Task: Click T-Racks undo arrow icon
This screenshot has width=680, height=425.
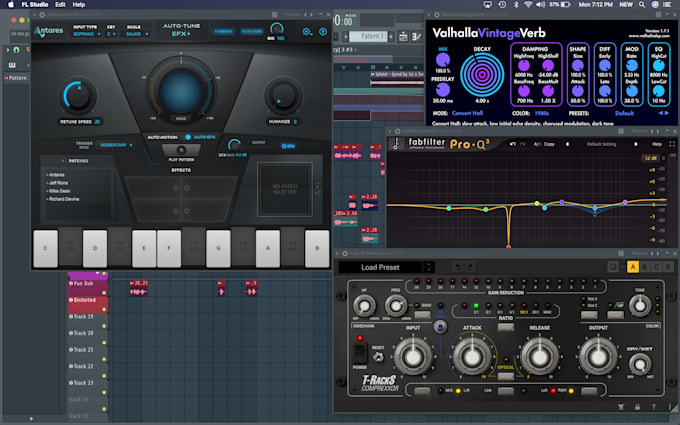Action: [458, 267]
